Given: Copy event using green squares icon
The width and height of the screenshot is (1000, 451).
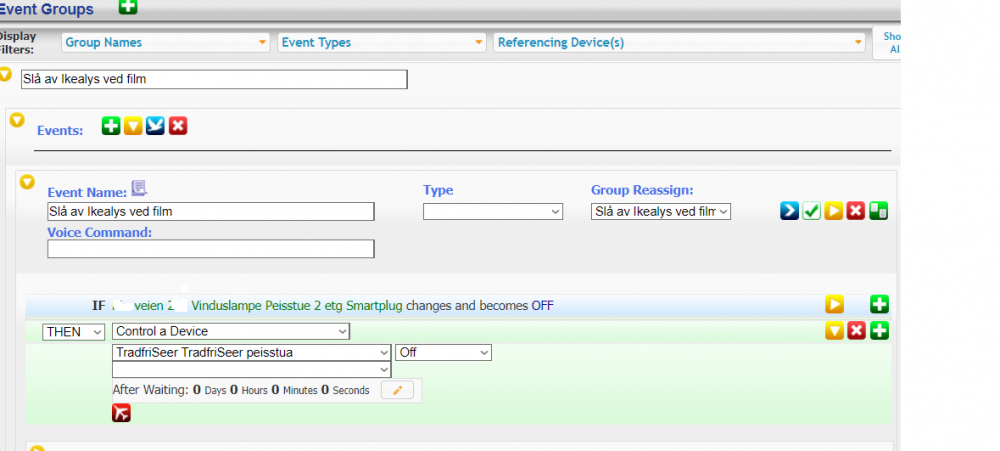Looking at the screenshot, I should click(878, 211).
